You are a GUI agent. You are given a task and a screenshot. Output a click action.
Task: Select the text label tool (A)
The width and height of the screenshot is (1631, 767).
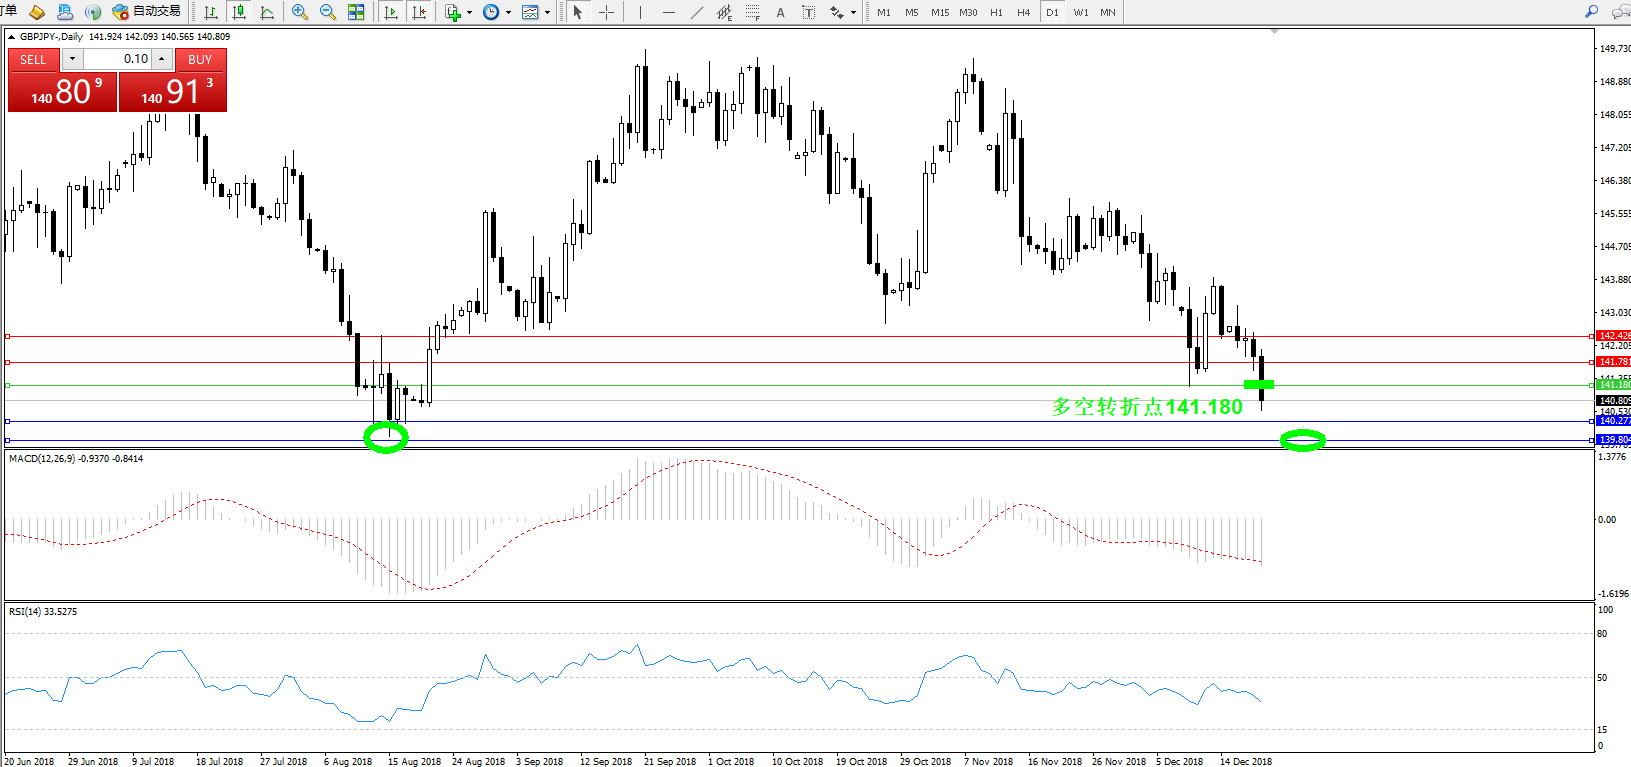(x=780, y=12)
